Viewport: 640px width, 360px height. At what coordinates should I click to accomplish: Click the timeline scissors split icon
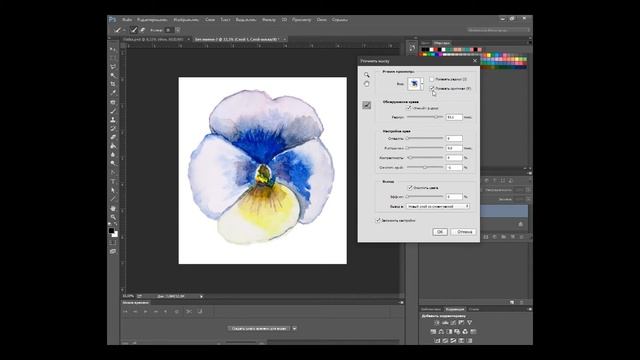tap(189, 311)
